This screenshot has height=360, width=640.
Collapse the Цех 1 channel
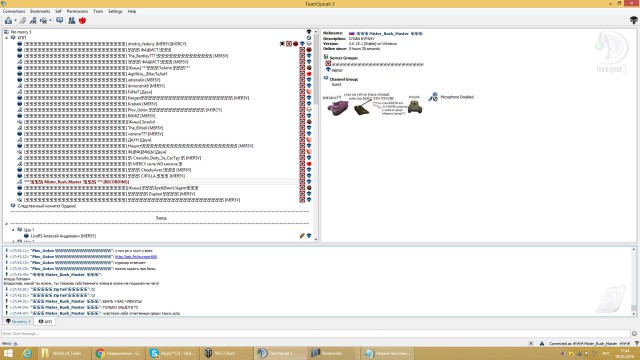click(13, 230)
